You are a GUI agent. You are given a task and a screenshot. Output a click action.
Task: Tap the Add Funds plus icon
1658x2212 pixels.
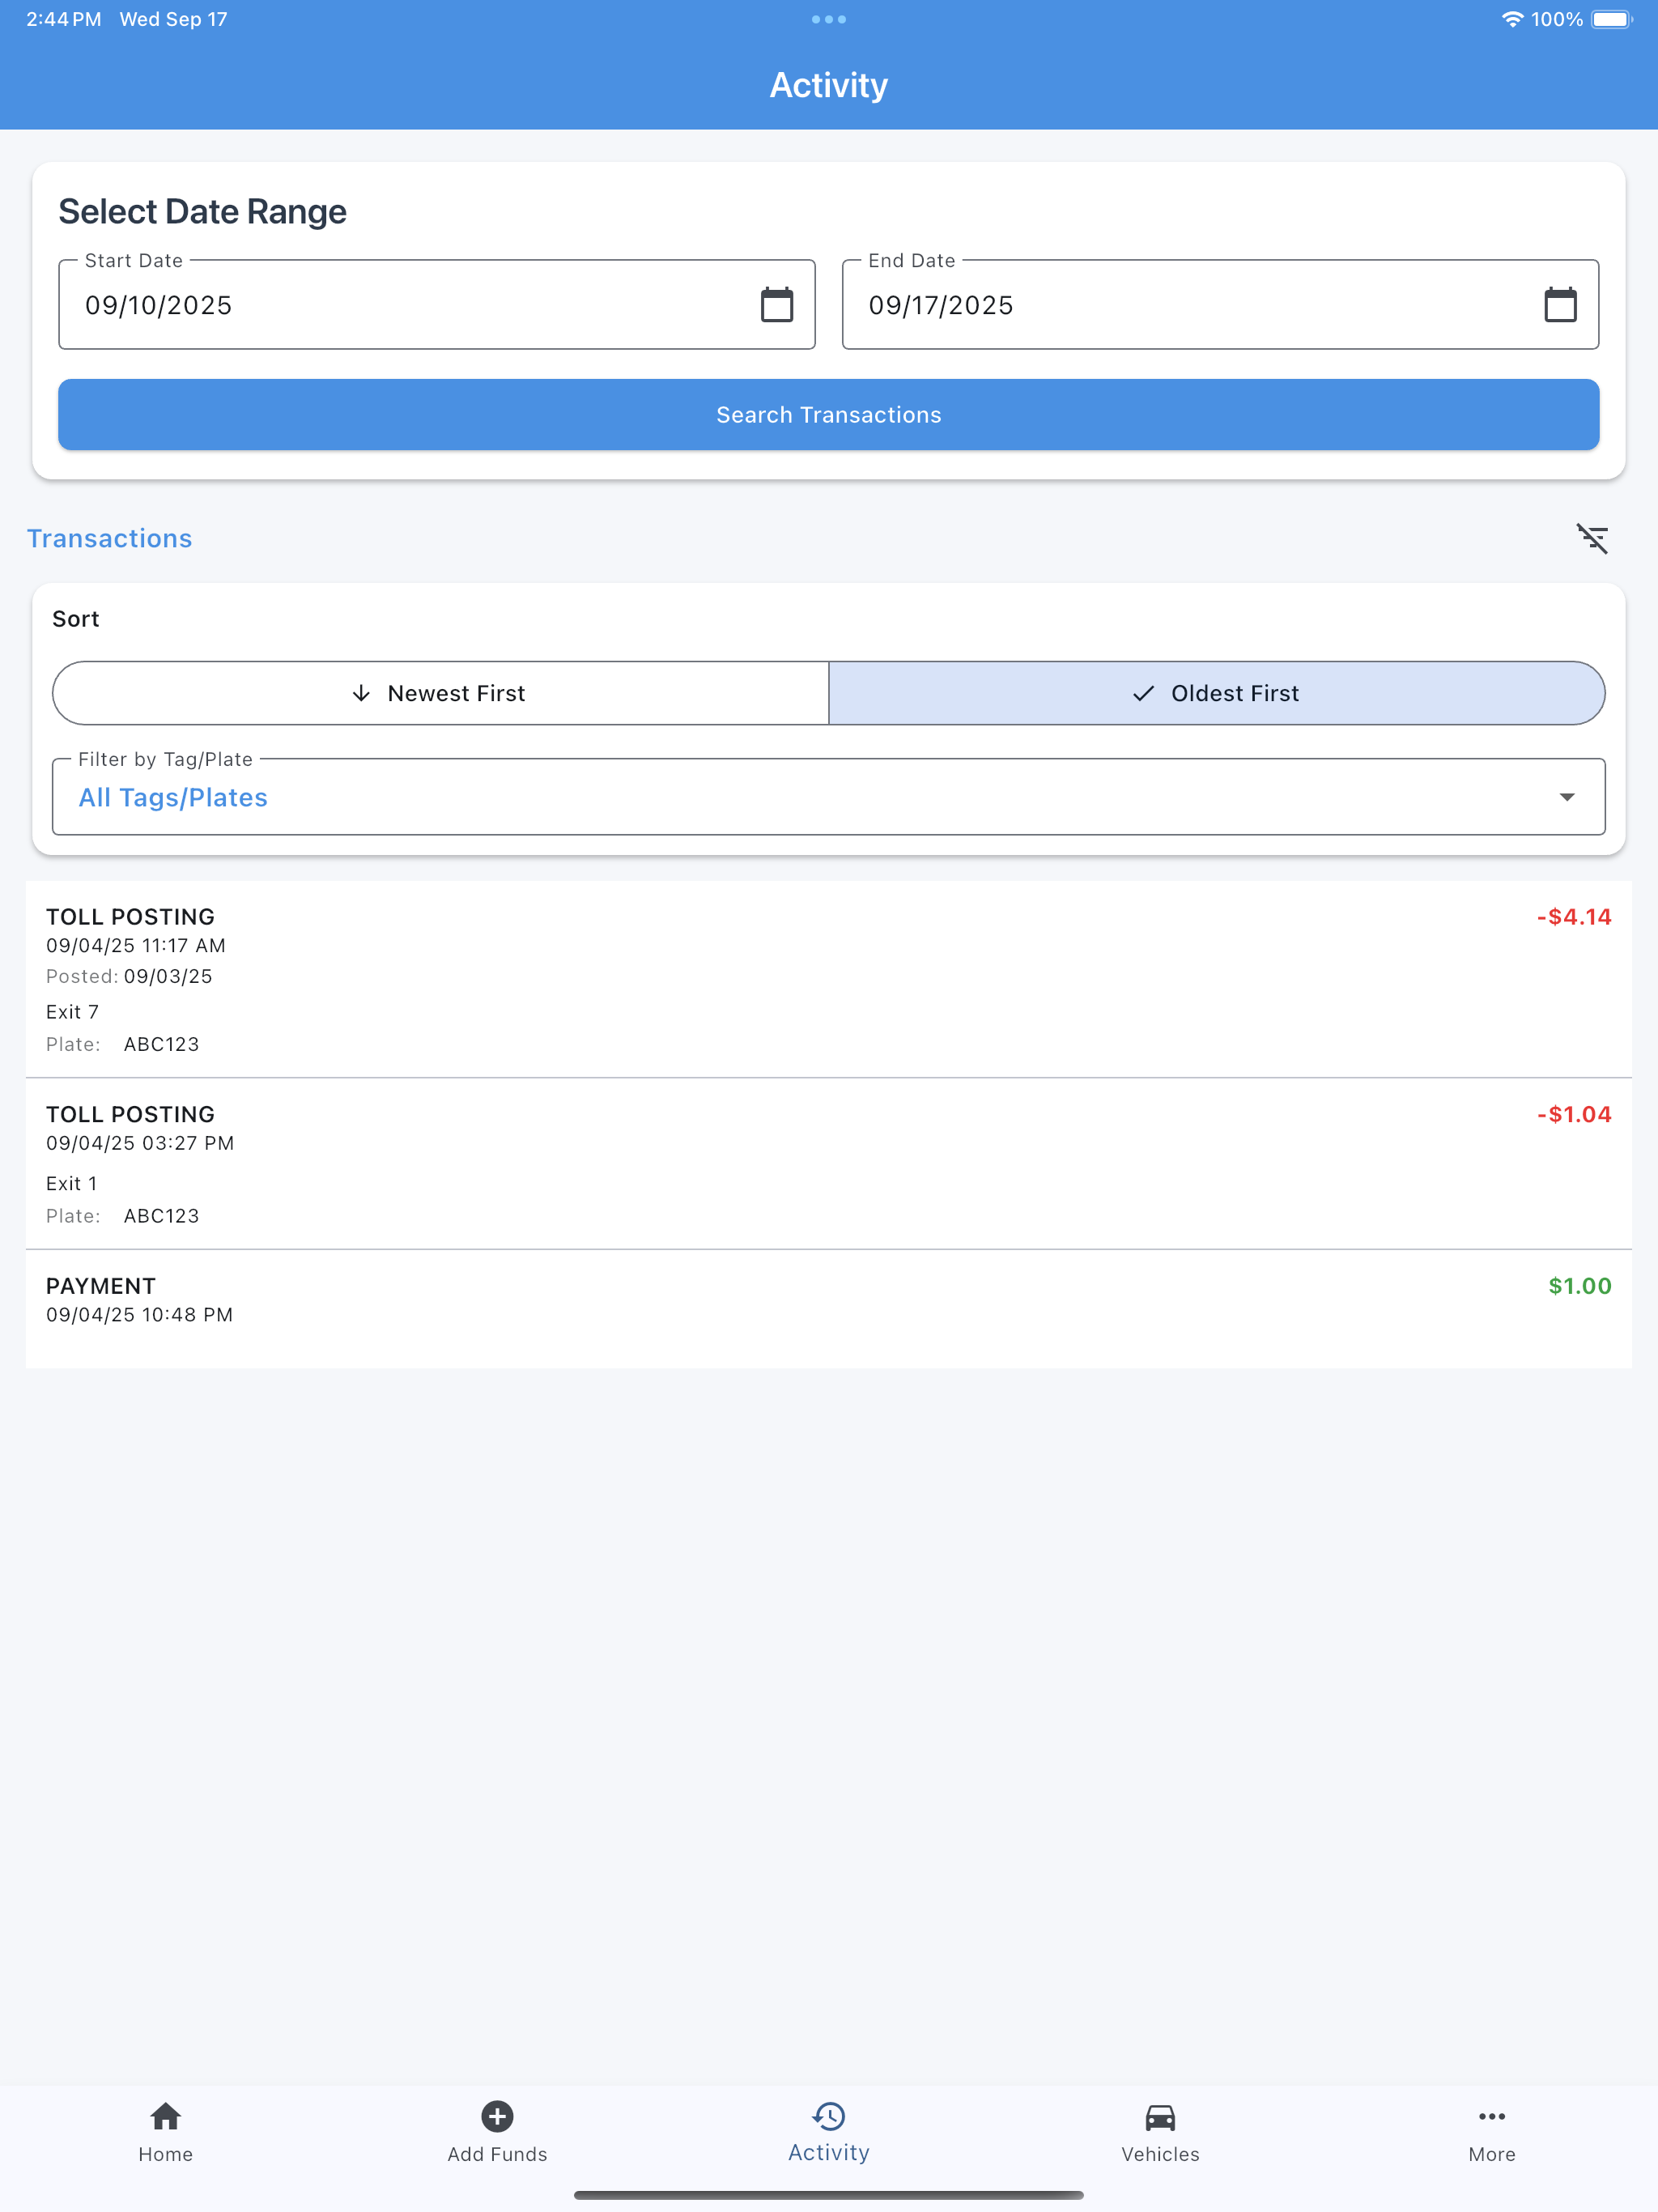click(x=497, y=2116)
